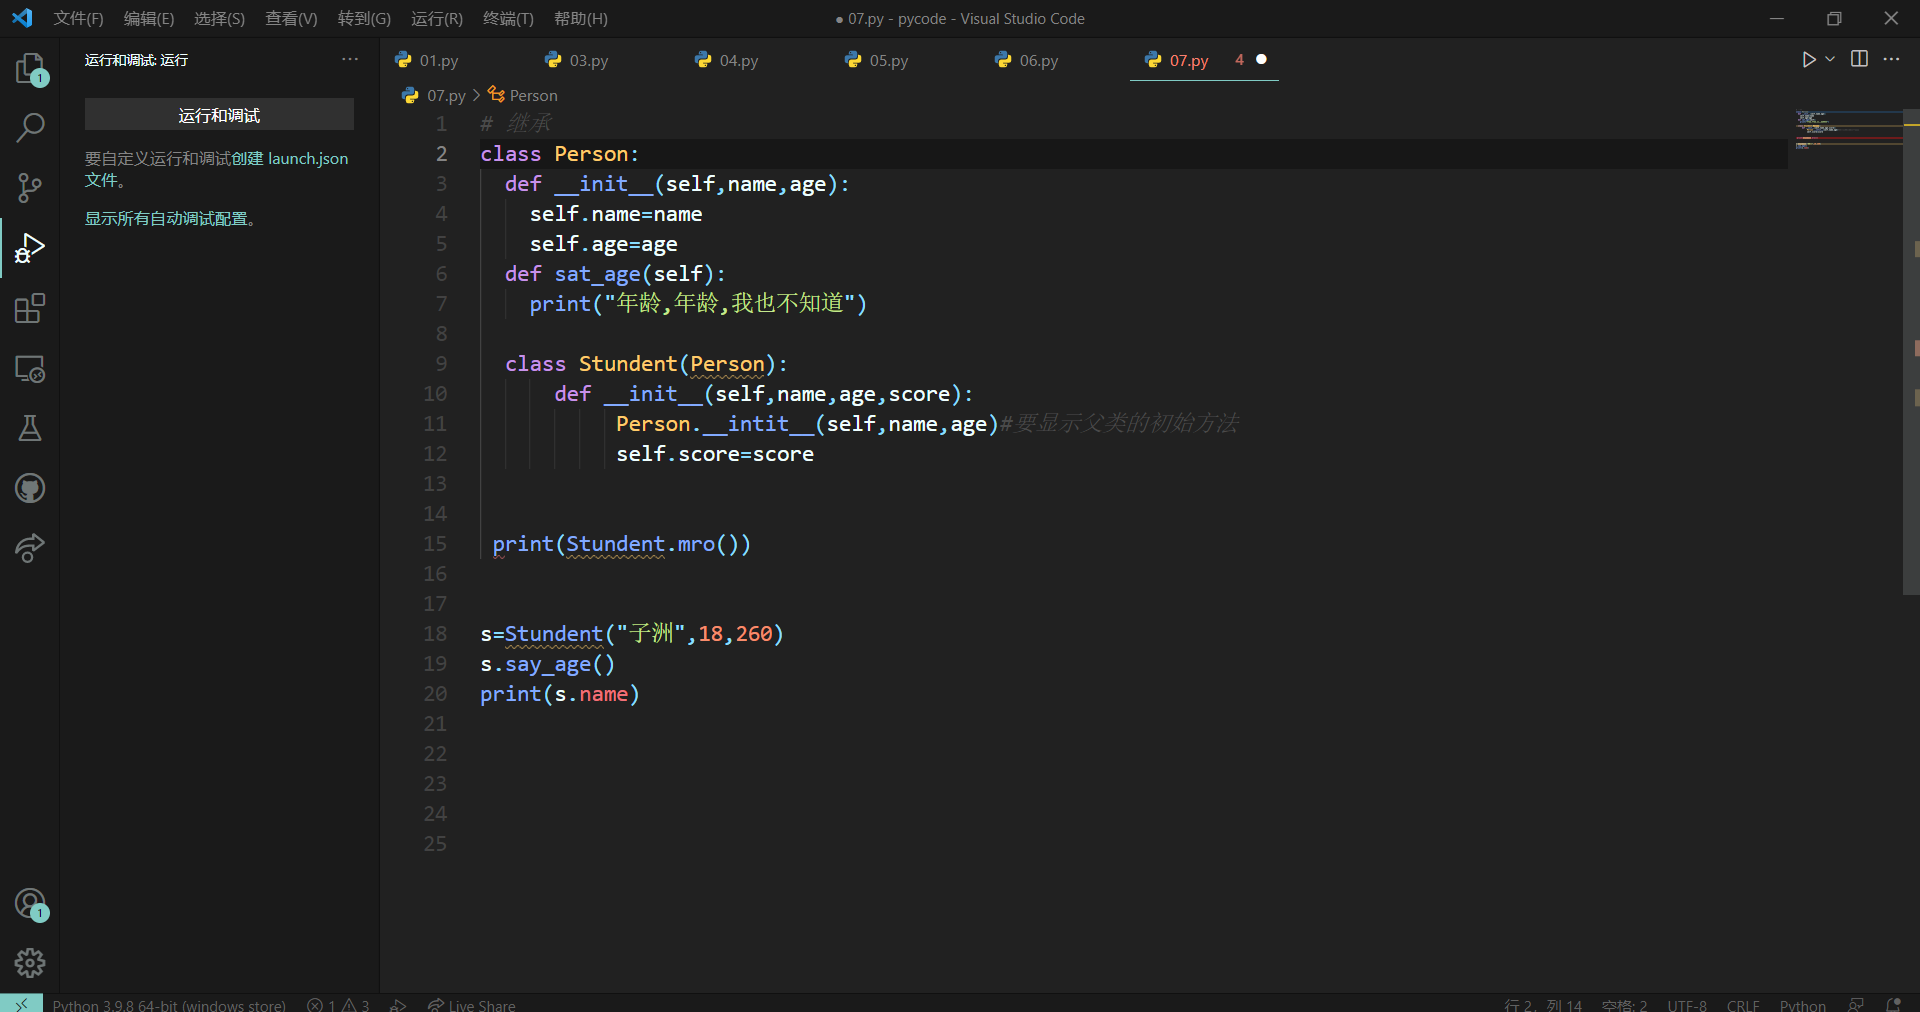Viewport: 1920px width, 1012px height.
Task: Place cursor on class Stundent(Person) line
Action: click(646, 364)
